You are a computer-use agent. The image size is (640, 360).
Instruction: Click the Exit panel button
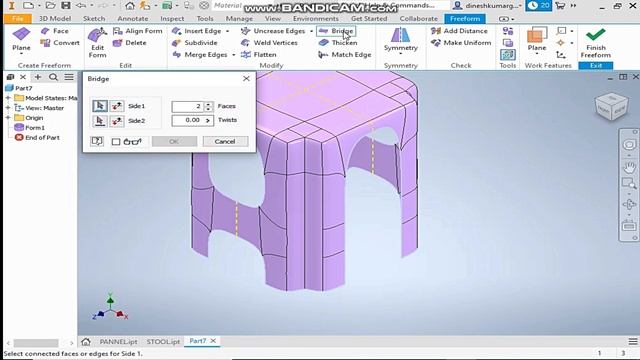pos(596,66)
